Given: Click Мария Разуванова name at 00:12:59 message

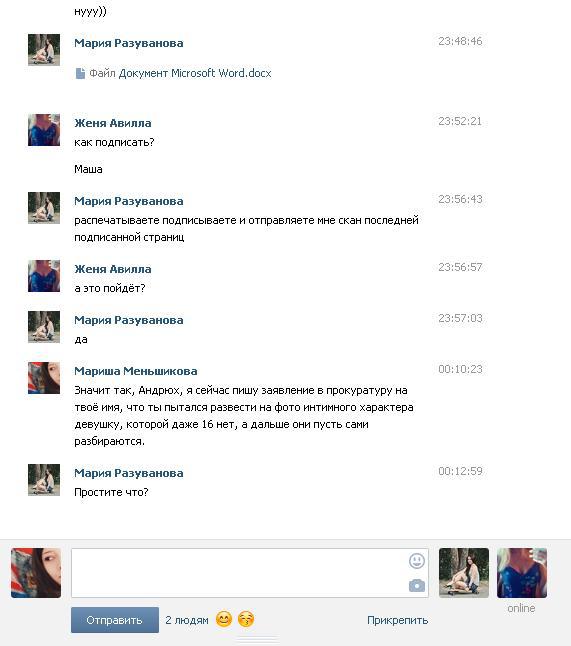Looking at the screenshot, I should click(x=129, y=473).
